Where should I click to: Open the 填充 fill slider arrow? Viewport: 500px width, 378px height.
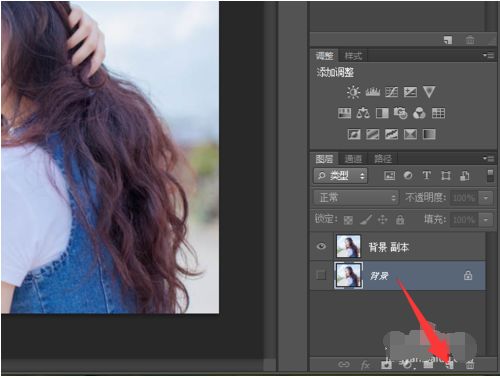pos(486,220)
